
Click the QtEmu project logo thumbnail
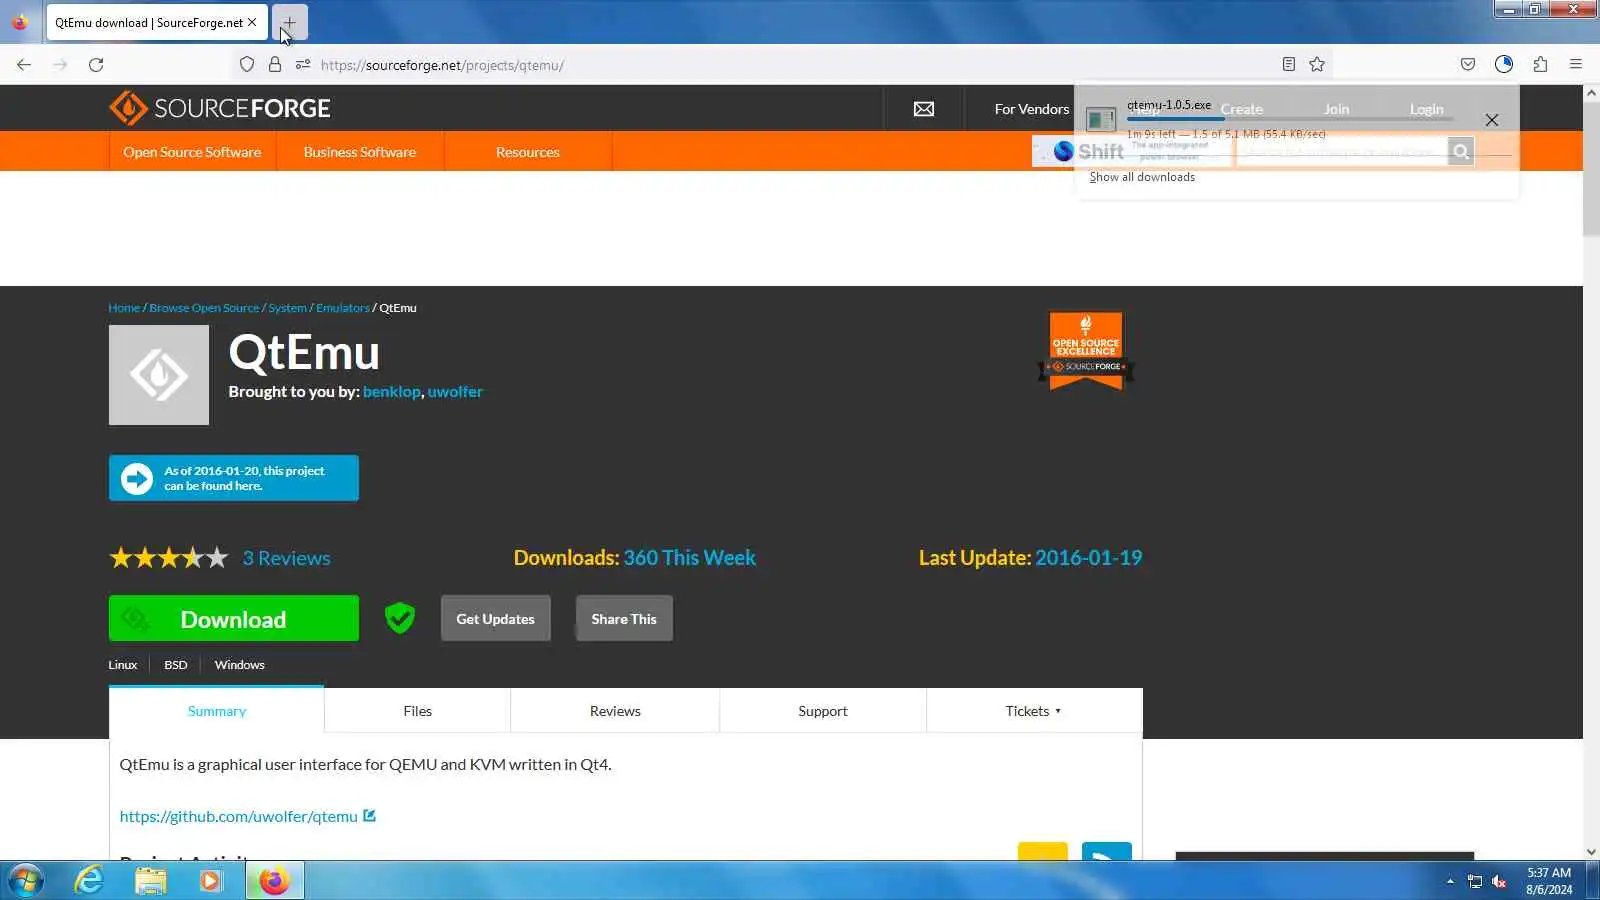click(x=159, y=375)
